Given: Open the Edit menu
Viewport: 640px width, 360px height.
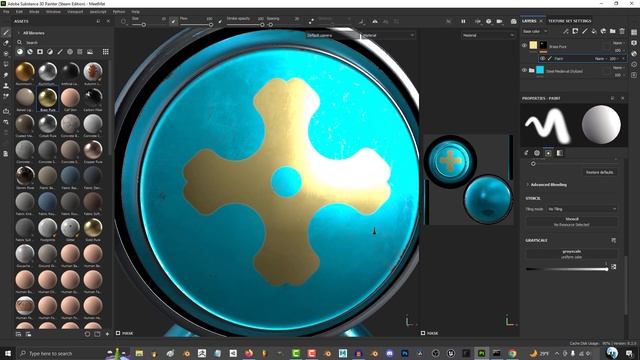Looking at the screenshot, I should [19, 12].
